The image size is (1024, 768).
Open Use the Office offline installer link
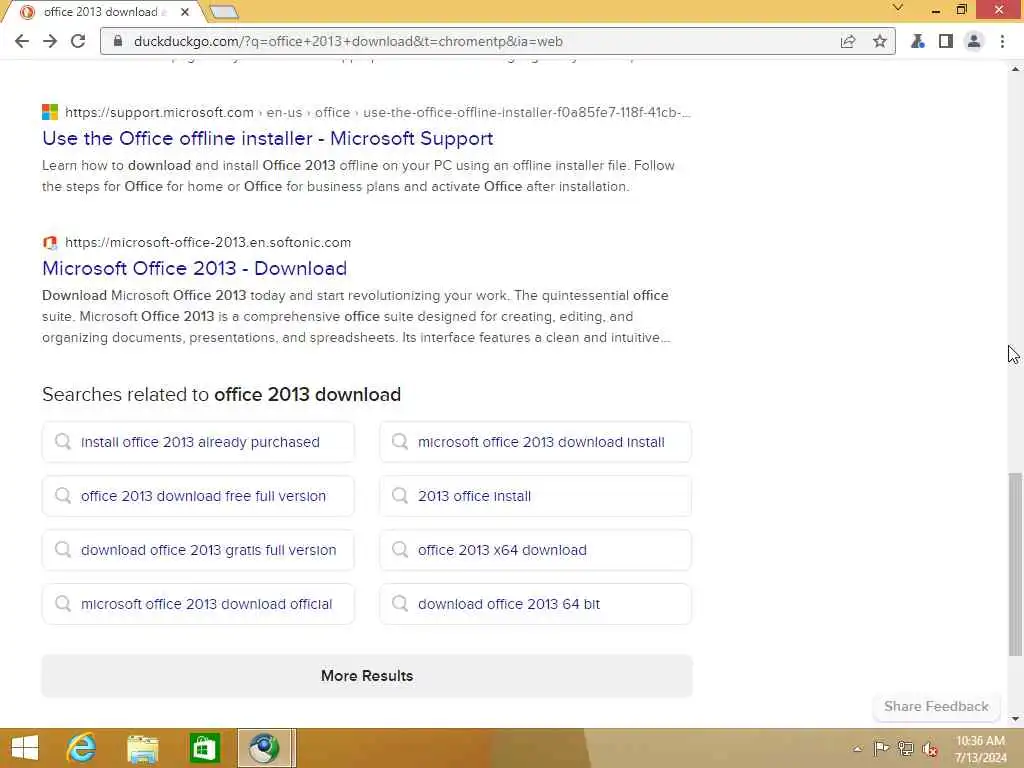pos(268,138)
